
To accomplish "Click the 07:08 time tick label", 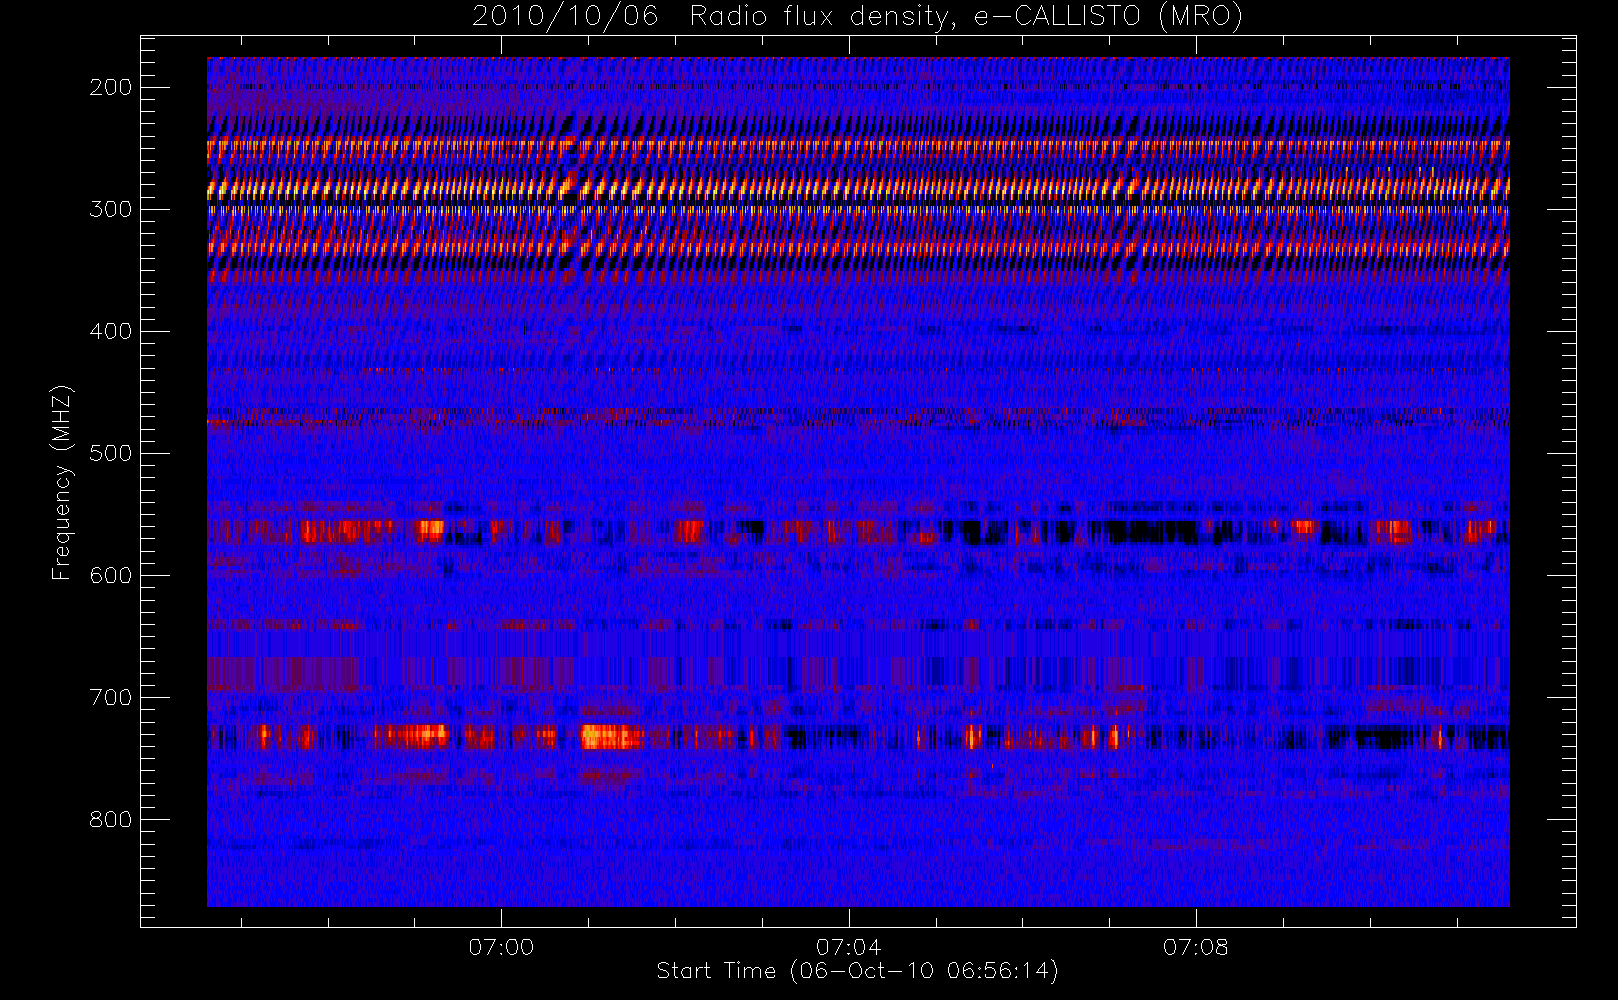I will (x=1195, y=947).
